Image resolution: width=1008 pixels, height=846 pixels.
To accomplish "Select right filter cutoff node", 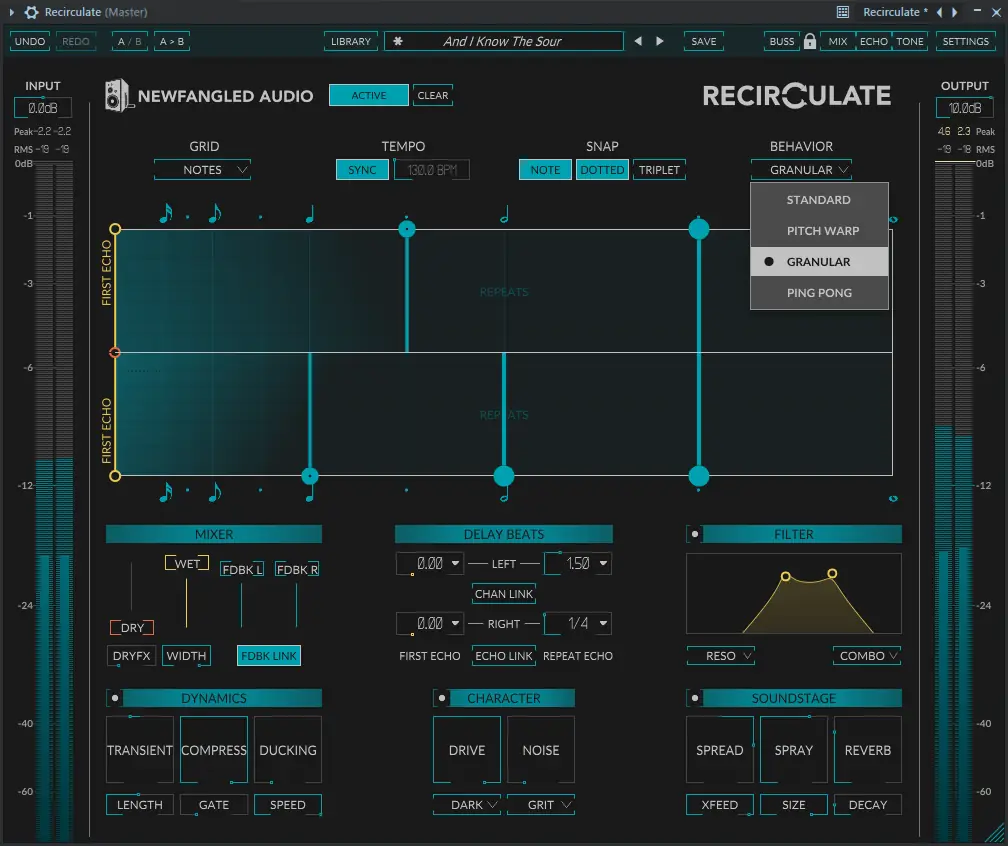I will [832, 573].
